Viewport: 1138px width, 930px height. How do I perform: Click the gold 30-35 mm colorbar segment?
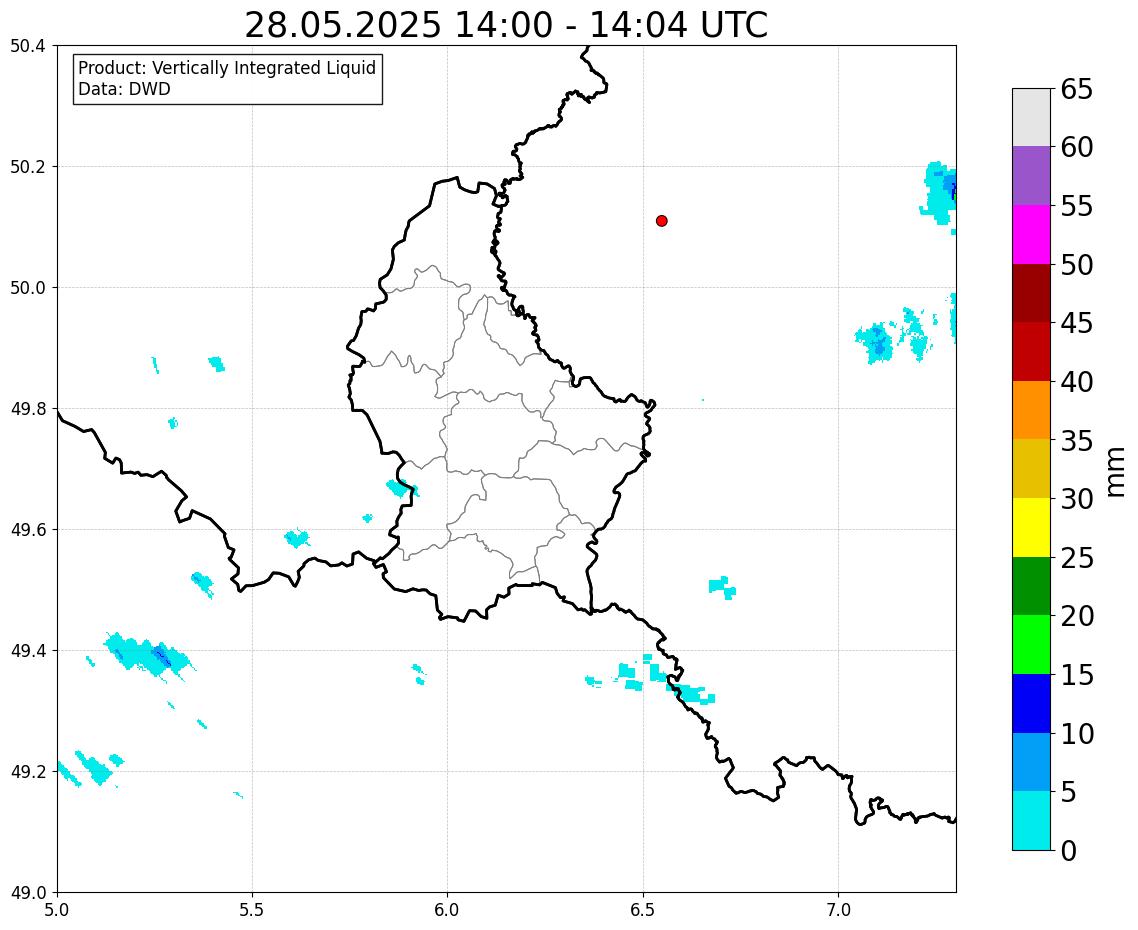tap(1031, 469)
